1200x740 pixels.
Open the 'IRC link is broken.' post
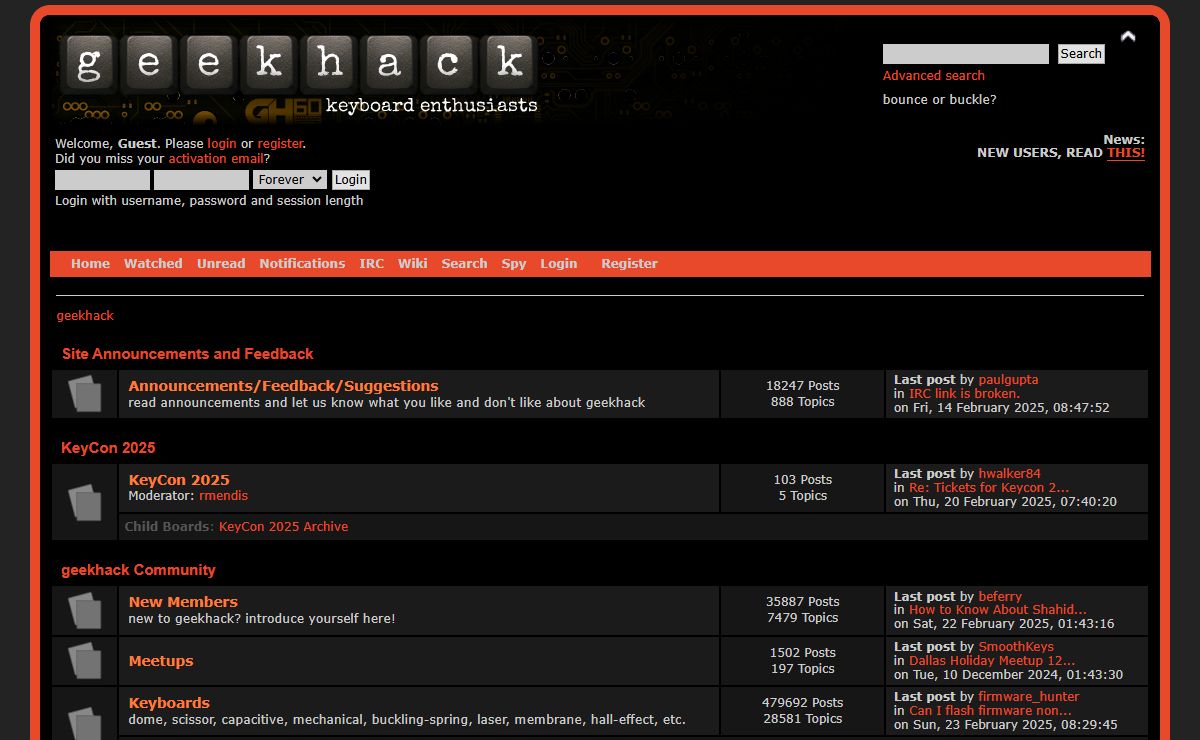(964, 394)
